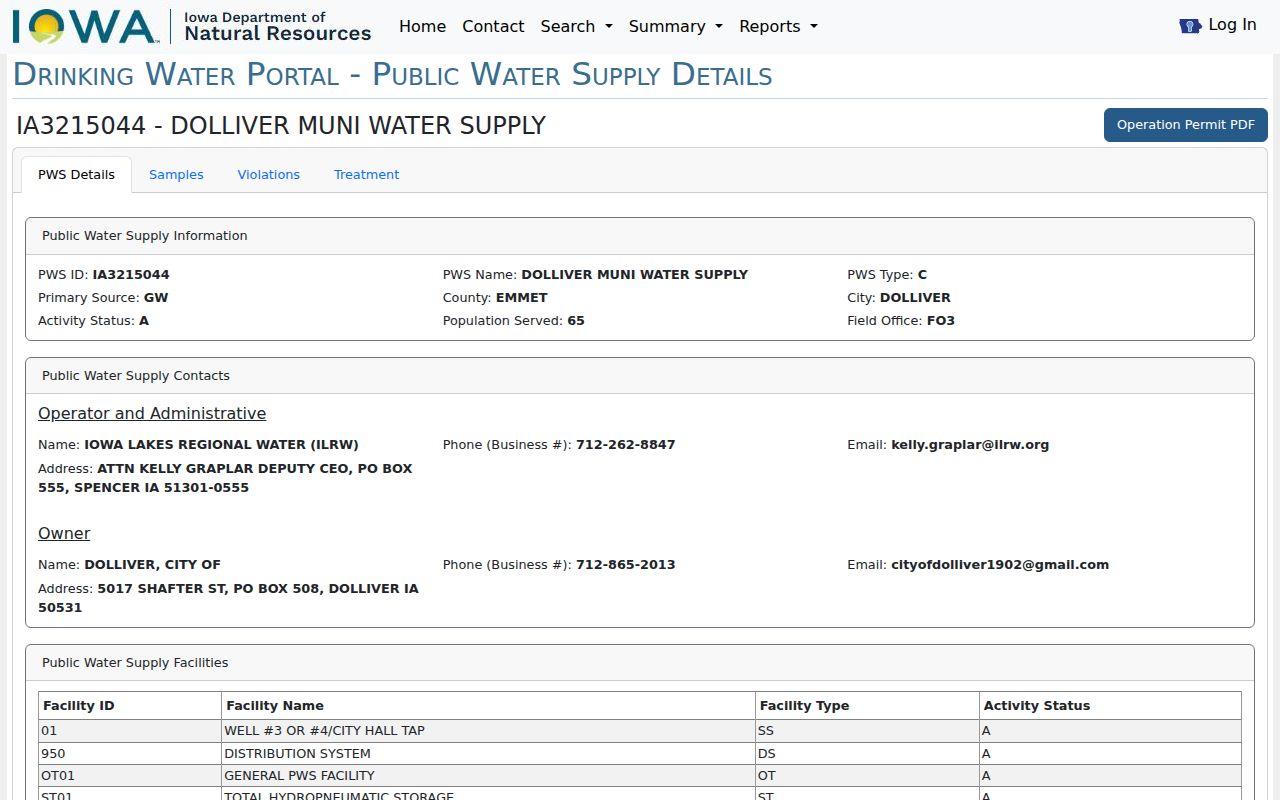Click the Iowa Department of Natural Resources title
The image size is (1280, 800).
point(277,27)
